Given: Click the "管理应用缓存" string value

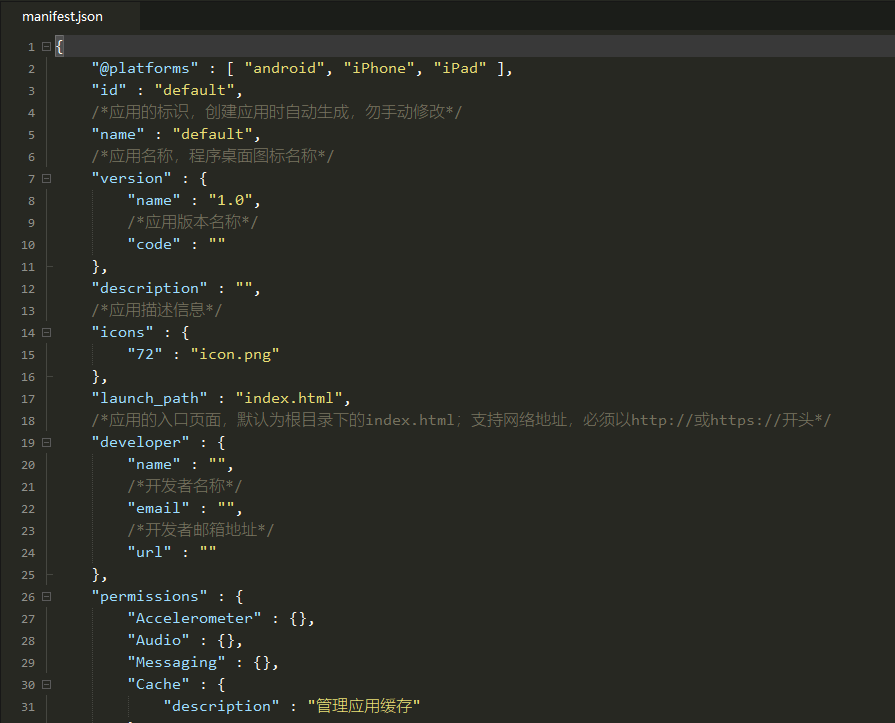Looking at the screenshot, I should (364, 706).
